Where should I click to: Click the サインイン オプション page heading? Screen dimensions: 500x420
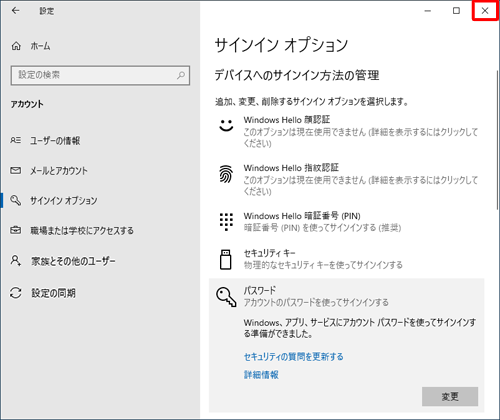pyautogui.click(x=281, y=45)
